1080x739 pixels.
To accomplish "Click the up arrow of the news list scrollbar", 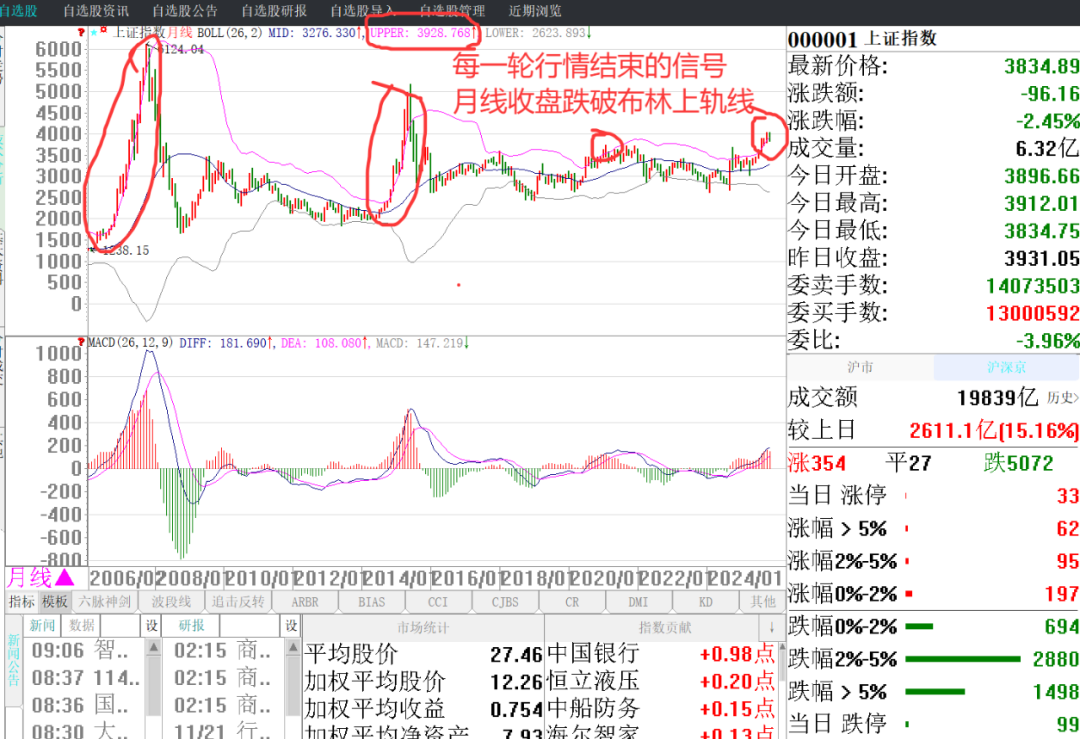I will pos(154,647).
